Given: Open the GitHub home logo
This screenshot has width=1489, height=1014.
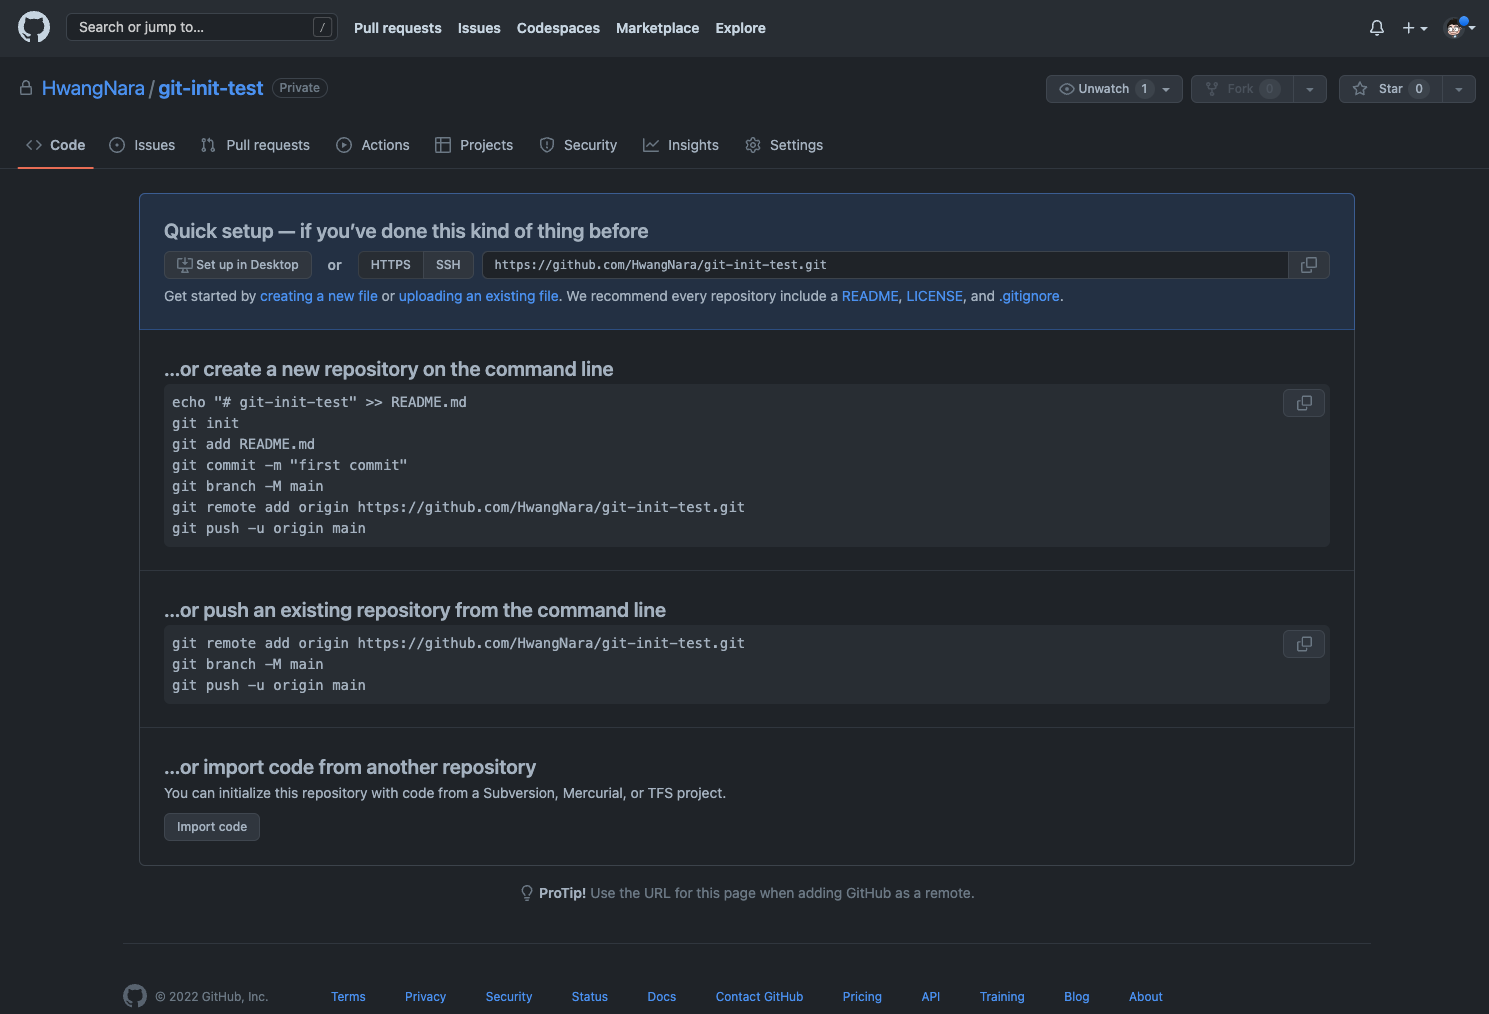Looking at the screenshot, I should coord(34,27).
